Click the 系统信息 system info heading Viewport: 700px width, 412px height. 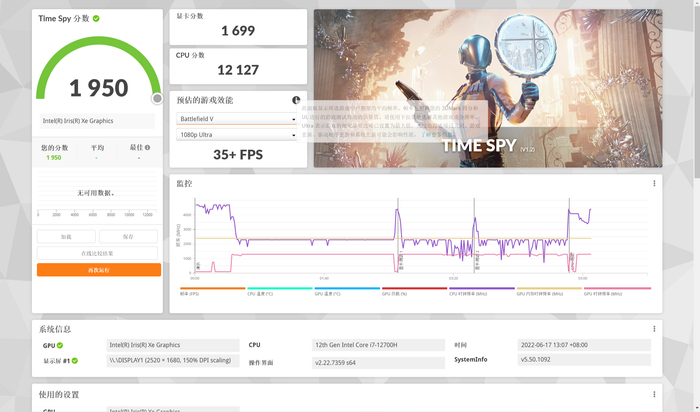[55, 329]
